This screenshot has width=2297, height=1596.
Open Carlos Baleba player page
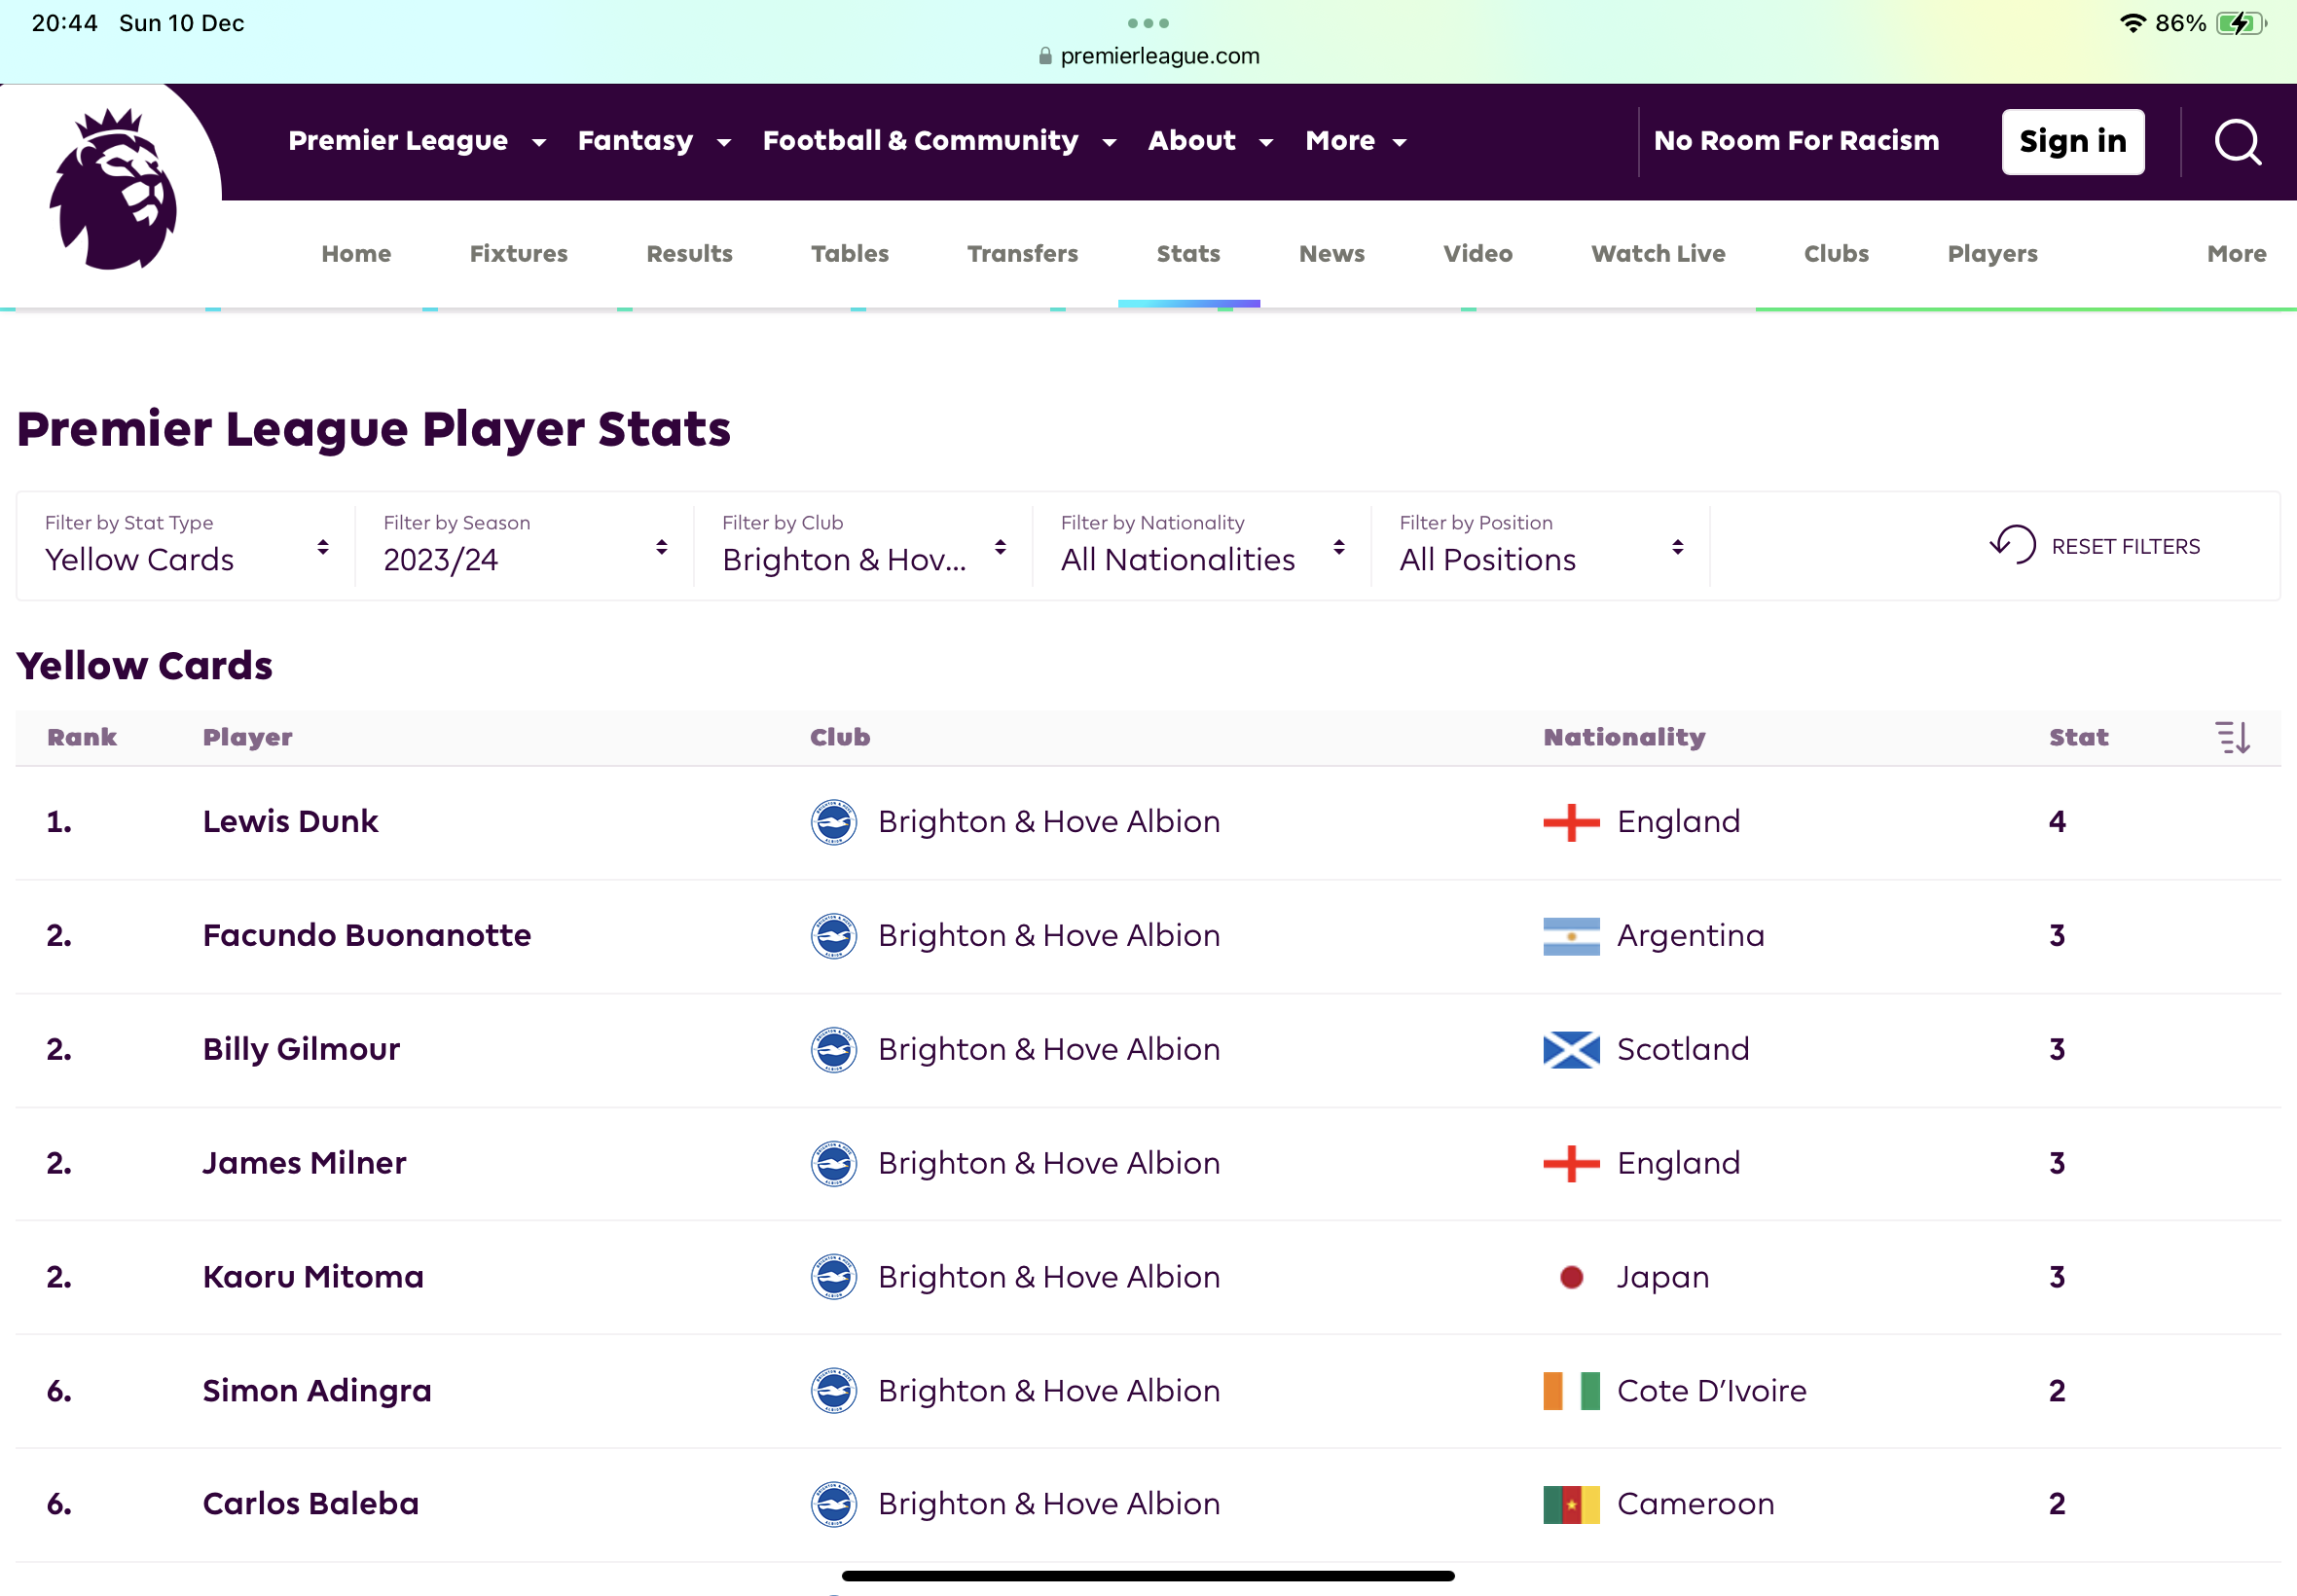pyautogui.click(x=310, y=1505)
